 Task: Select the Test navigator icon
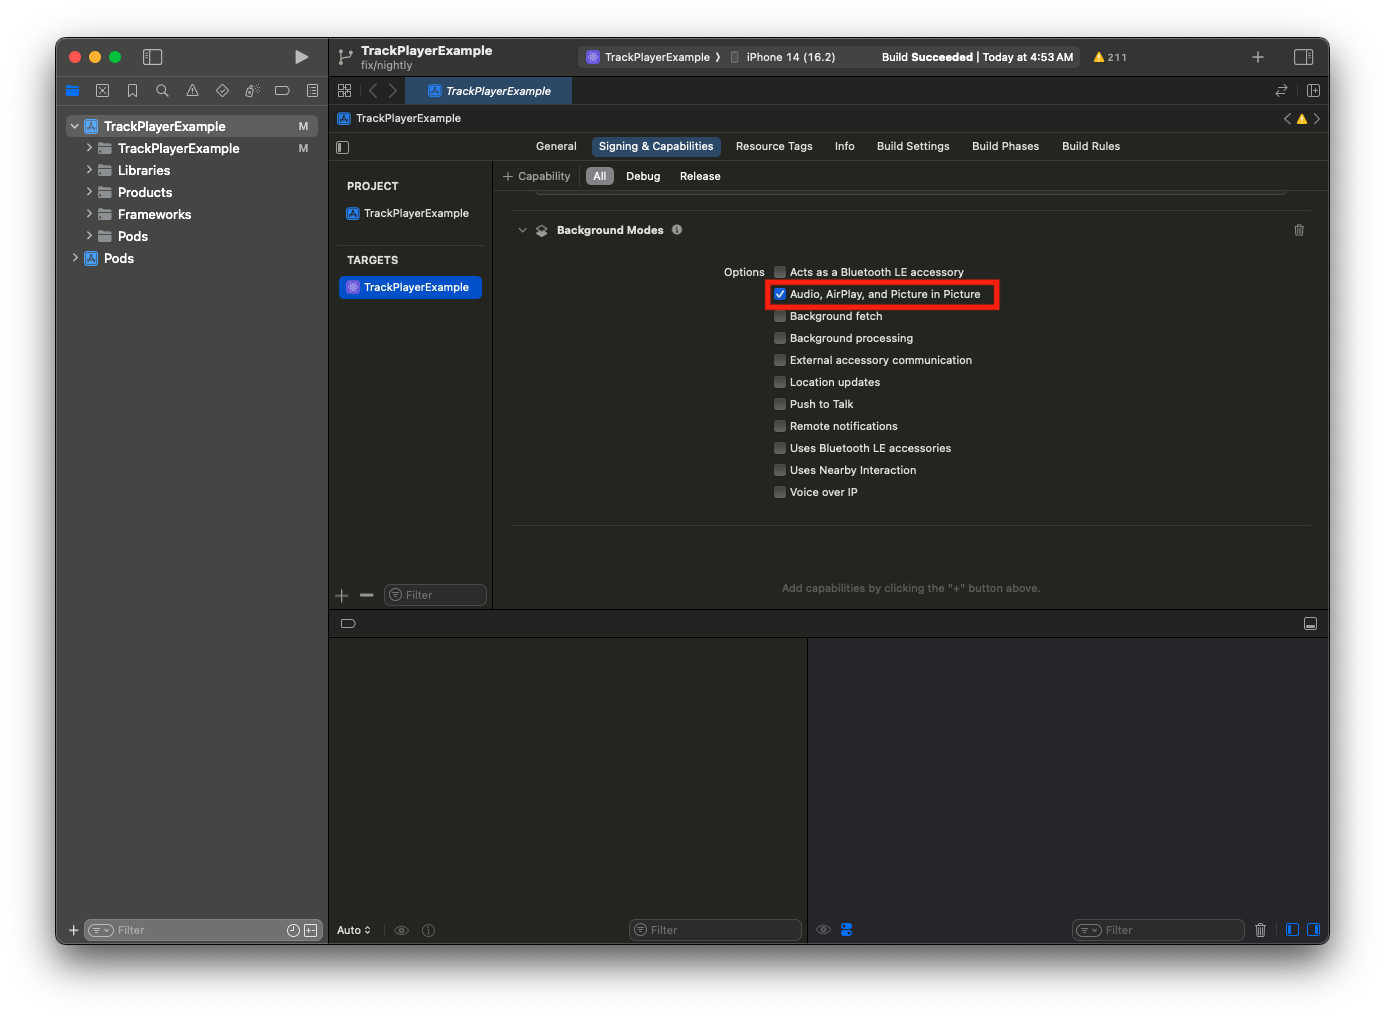coord(222,90)
